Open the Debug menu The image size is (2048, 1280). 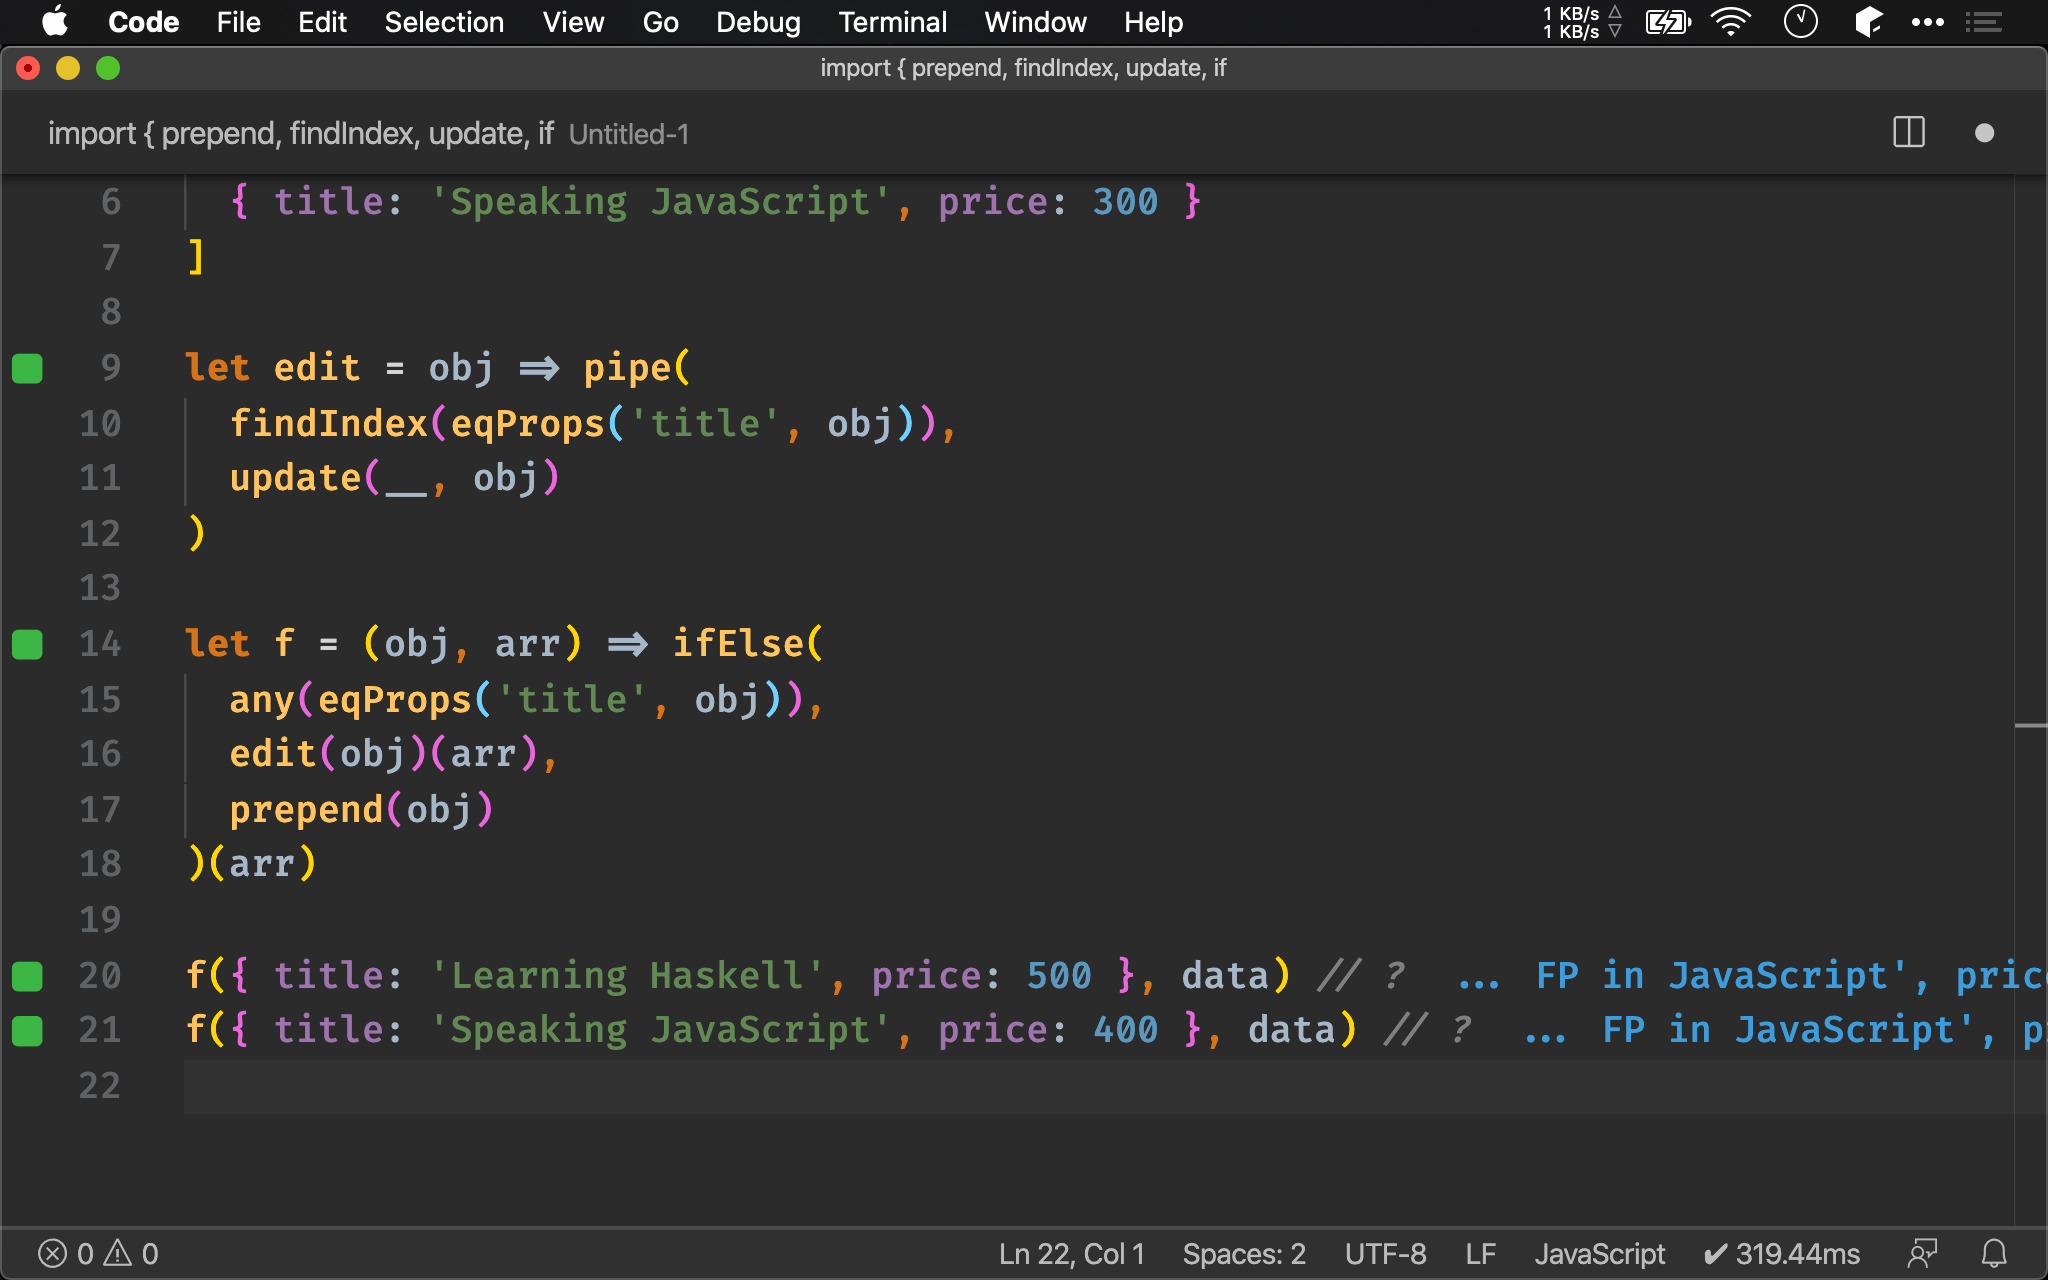758,22
